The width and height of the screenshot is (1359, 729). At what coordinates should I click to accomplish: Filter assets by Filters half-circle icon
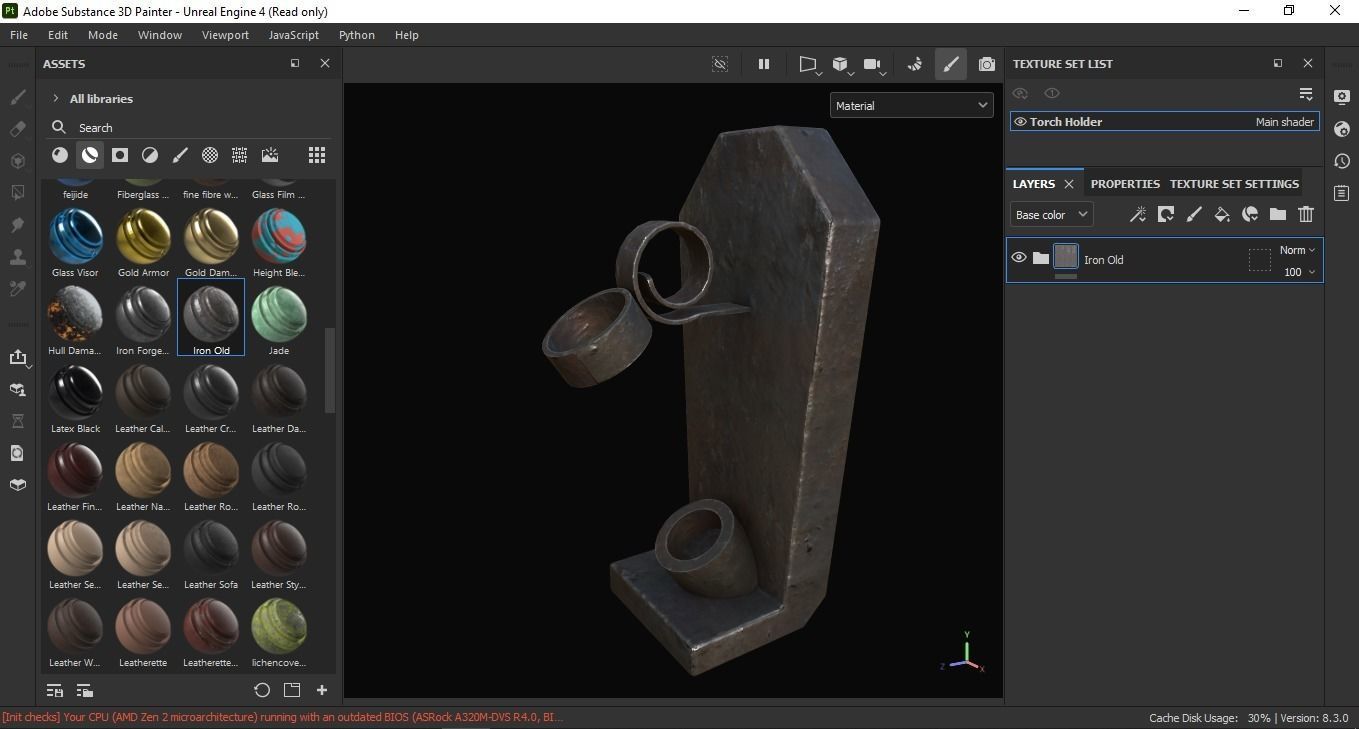[150, 155]
